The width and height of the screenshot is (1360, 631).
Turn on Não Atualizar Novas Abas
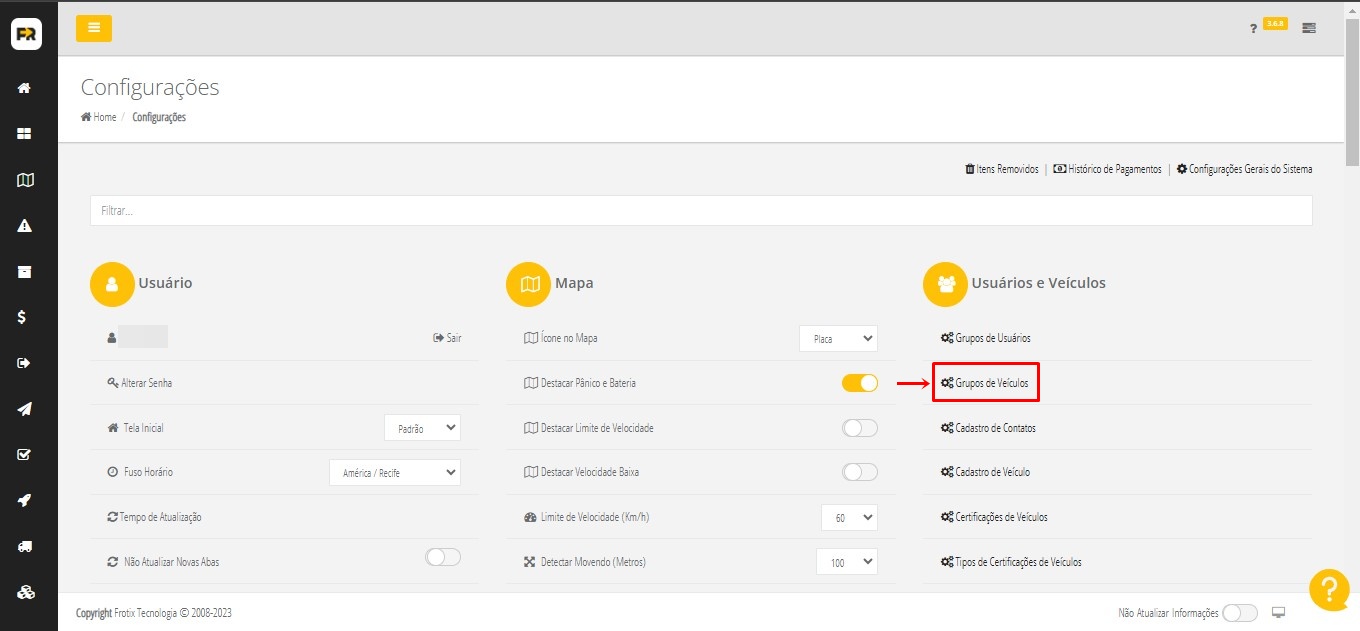click(443, 558)
